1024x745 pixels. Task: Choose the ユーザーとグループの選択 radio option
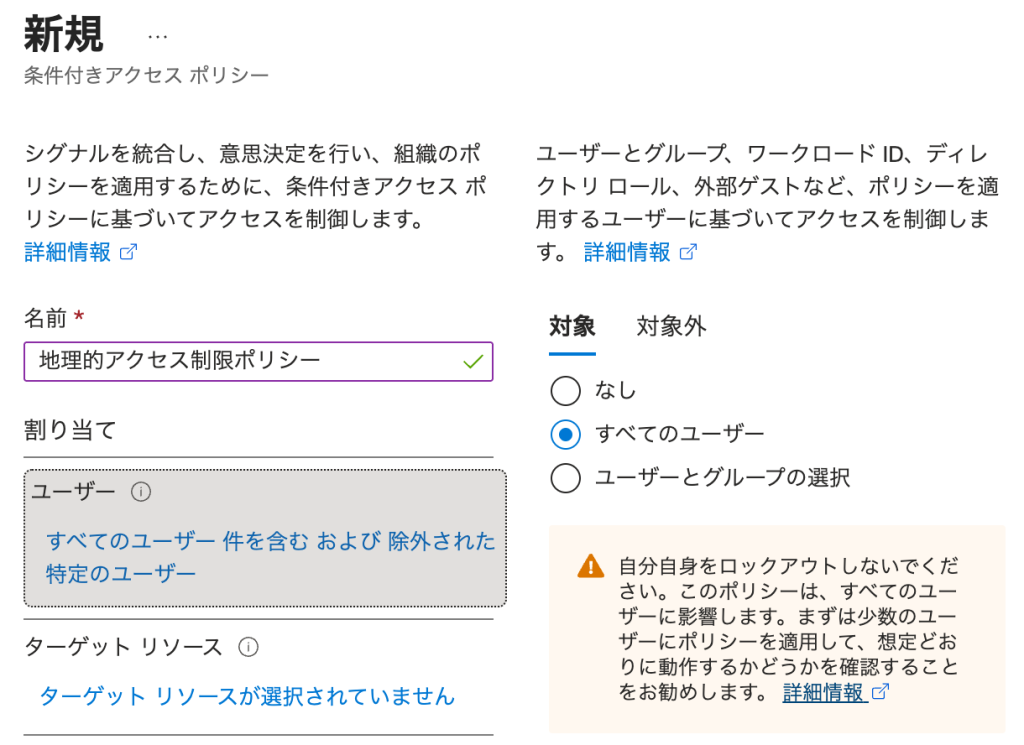[565, 478]
